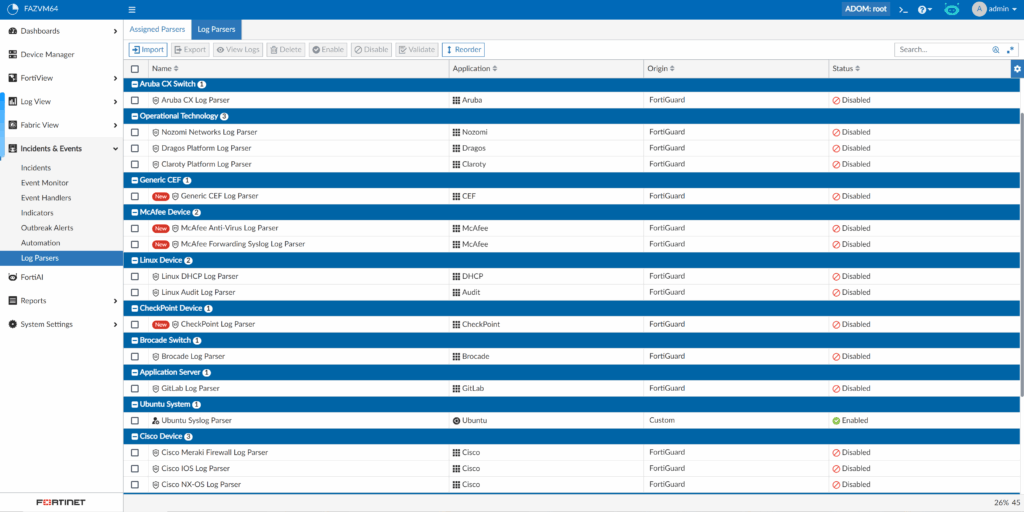Image resolution: width=1024 pixels, height=512 pixels.
Task: Sort the table by Name column
Action: coord(165,69)
